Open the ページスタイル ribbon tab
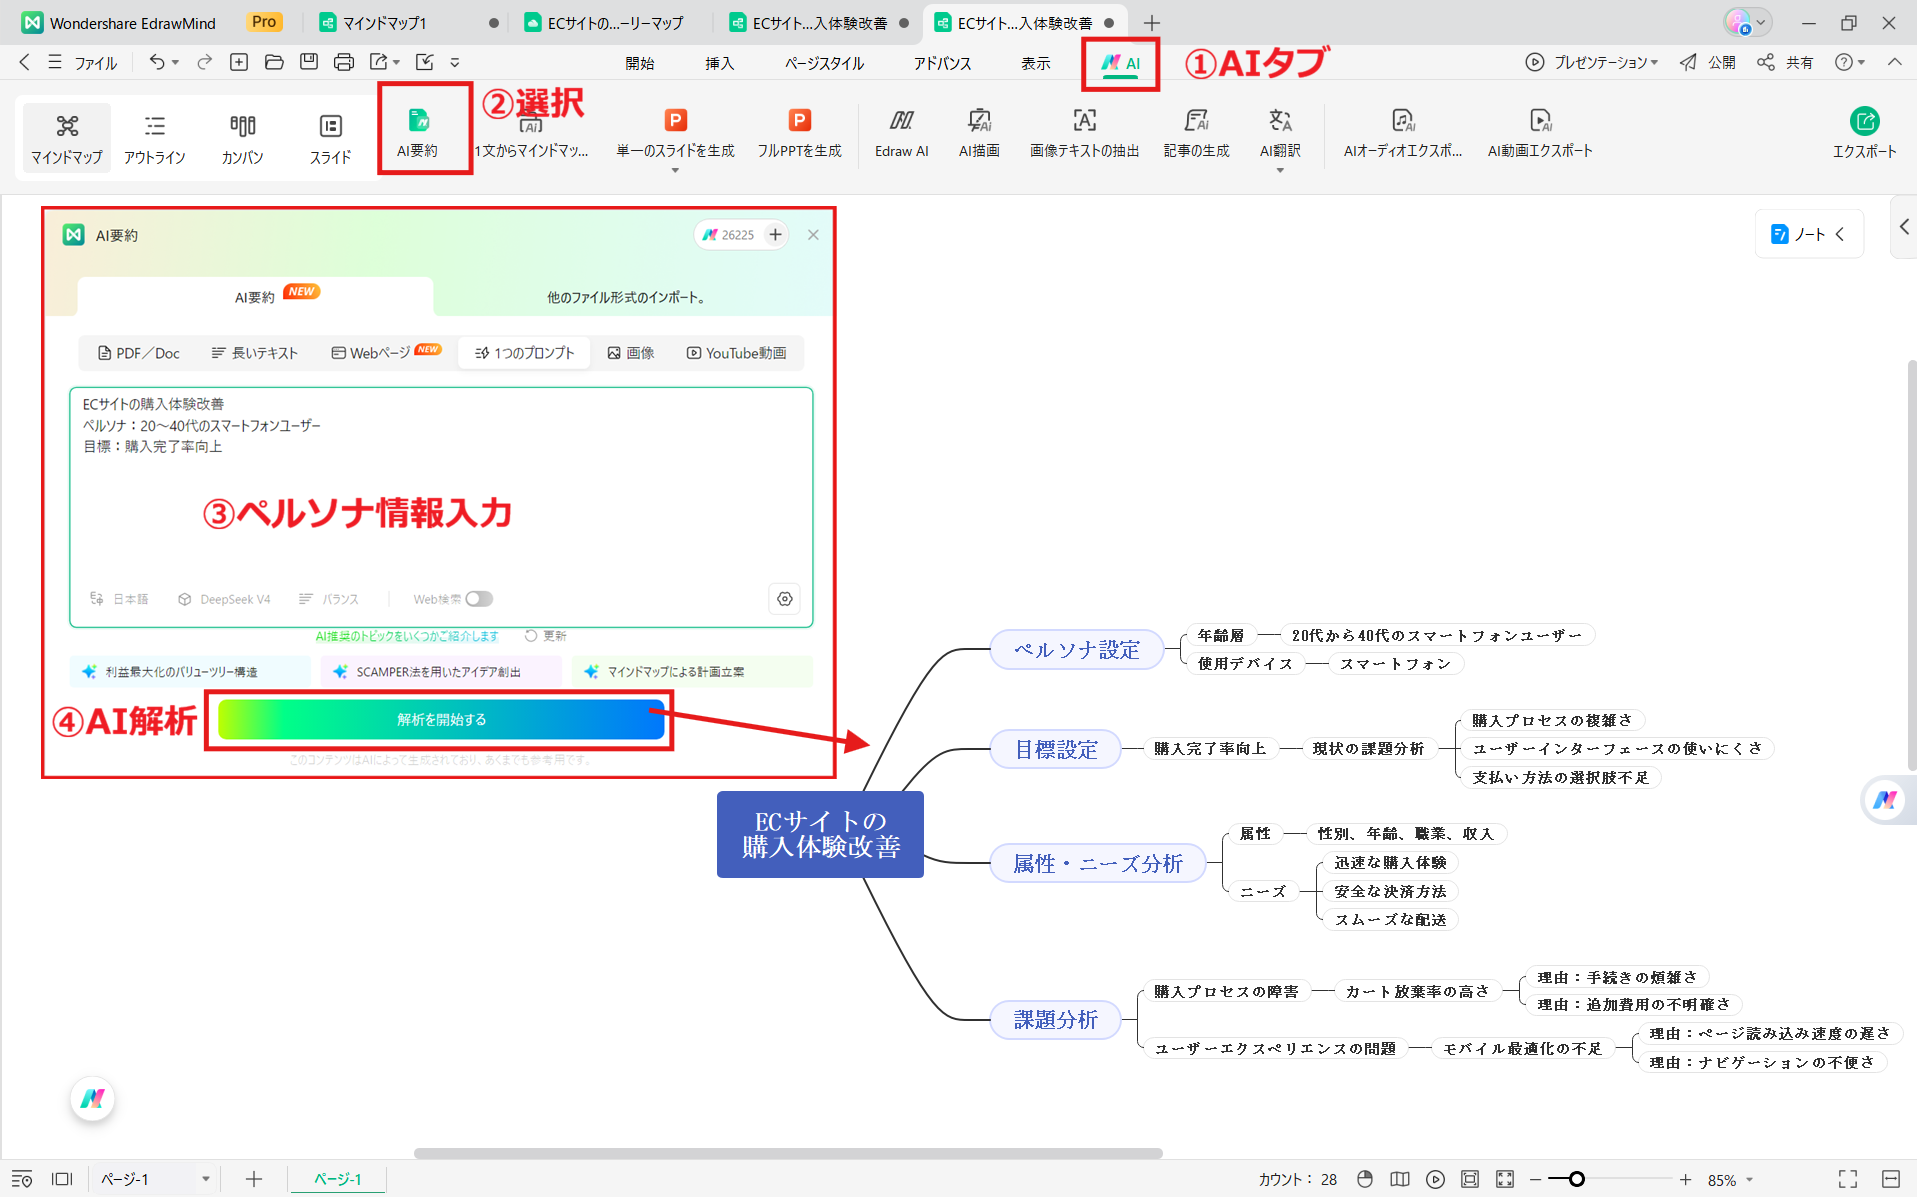 (824, 63)
